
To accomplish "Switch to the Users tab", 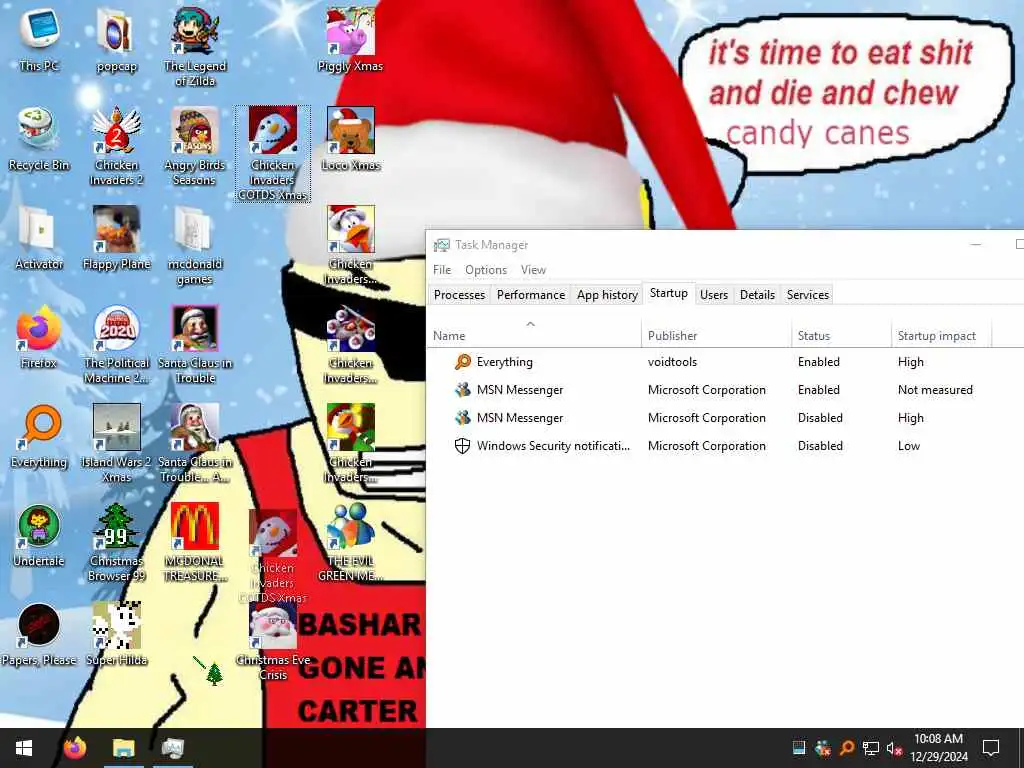I will (714, 295).
